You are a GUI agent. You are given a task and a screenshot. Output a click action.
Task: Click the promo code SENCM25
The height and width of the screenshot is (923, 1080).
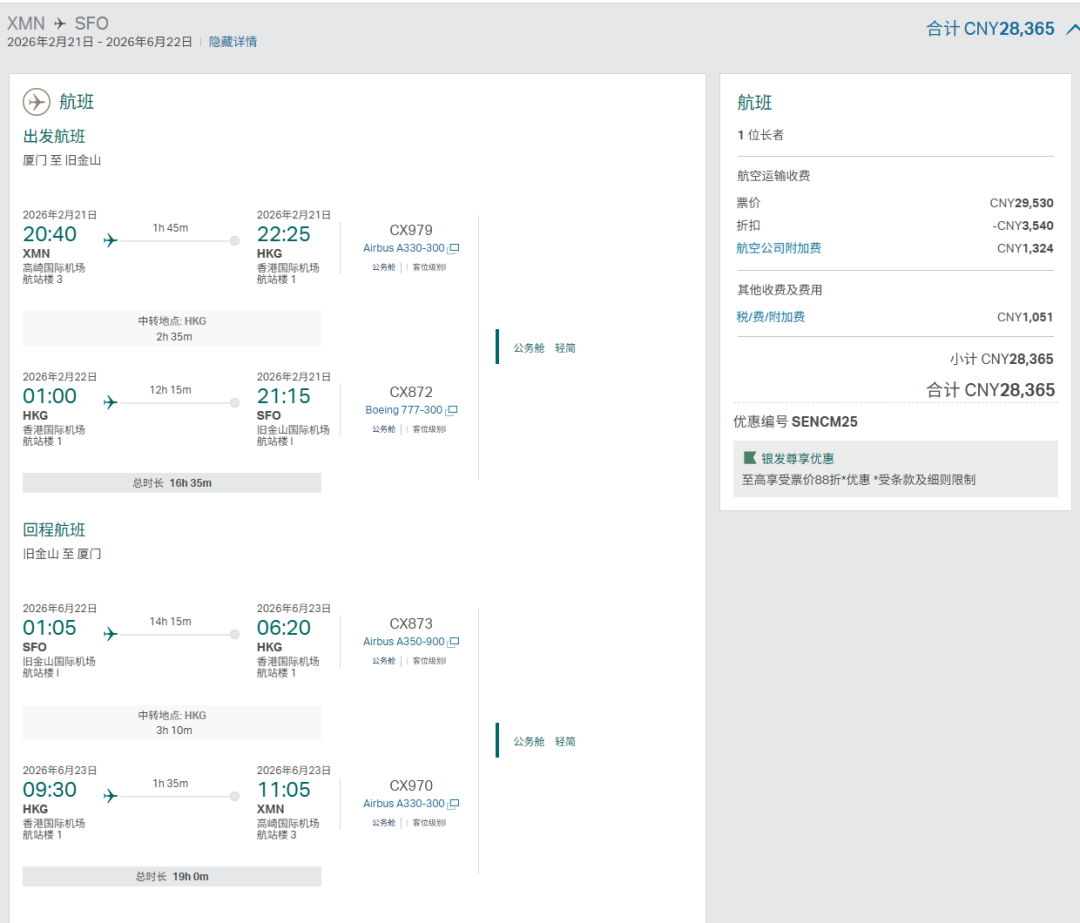click(824, 422)
